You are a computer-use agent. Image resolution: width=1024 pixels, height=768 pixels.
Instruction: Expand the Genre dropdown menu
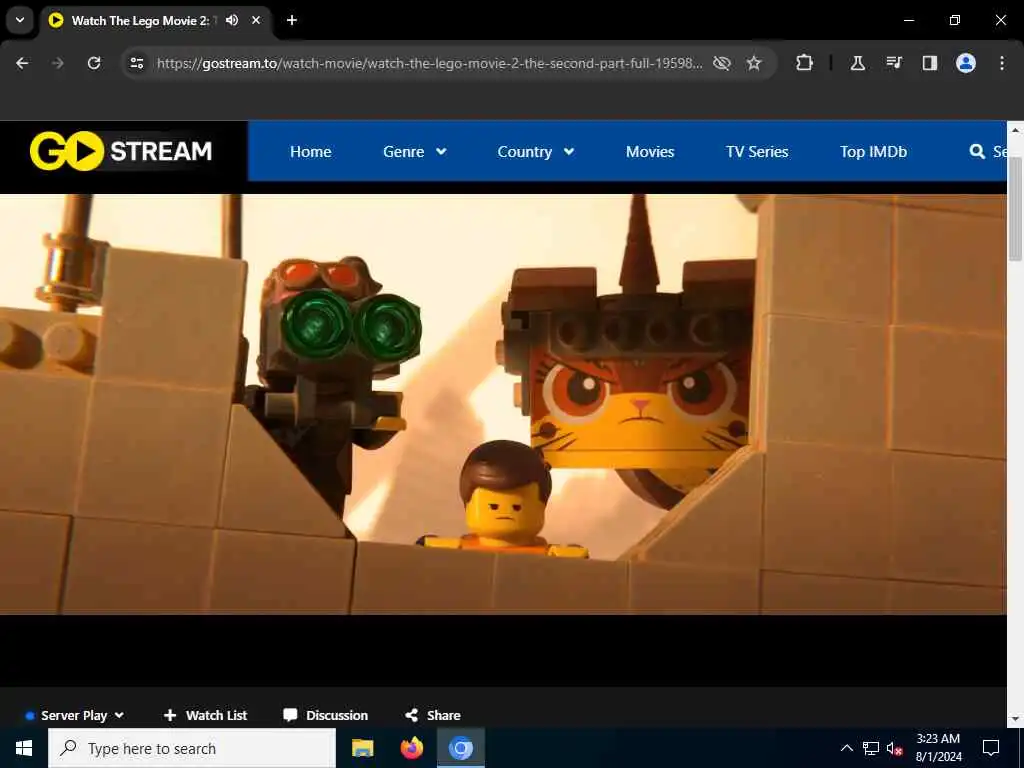(x=415, y=152)
